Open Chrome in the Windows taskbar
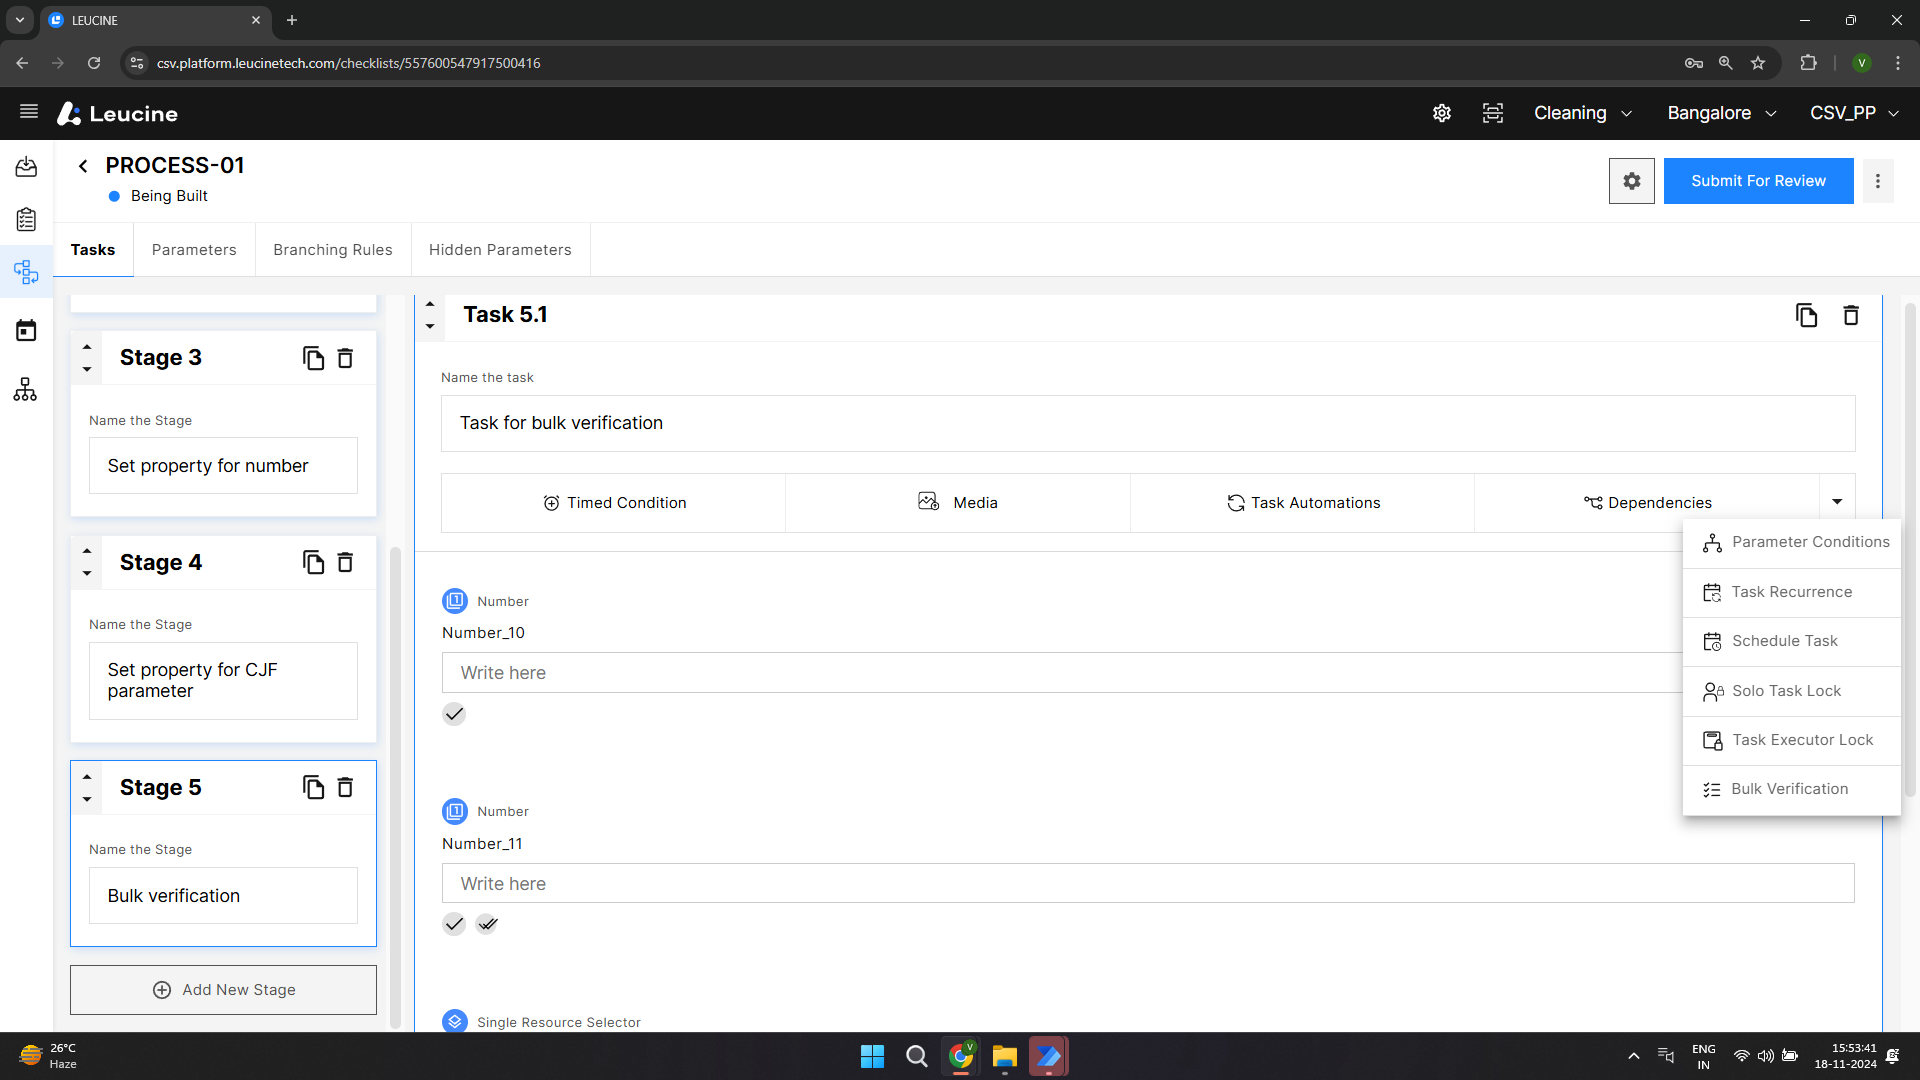 pos(961,1056)
